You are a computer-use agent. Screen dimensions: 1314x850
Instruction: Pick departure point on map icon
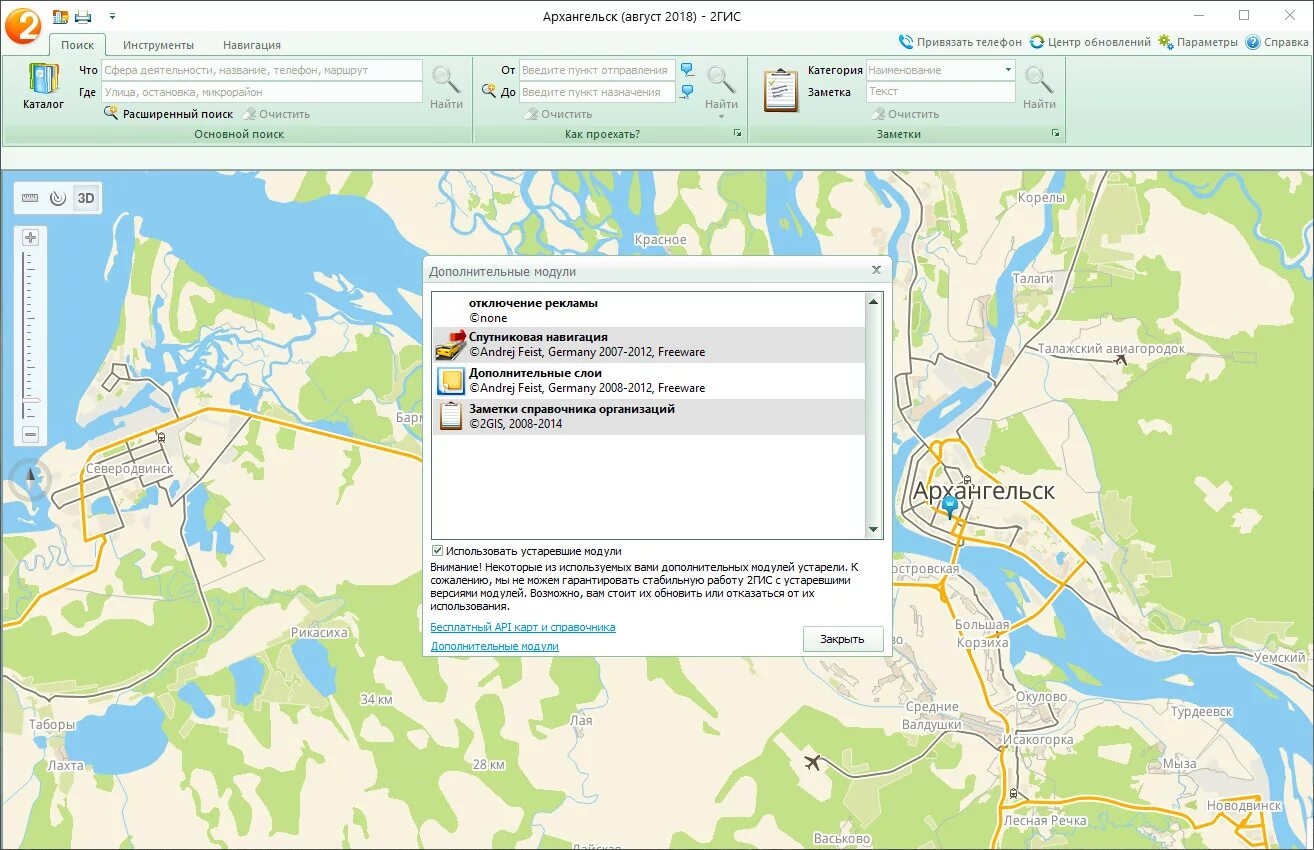point(687,69)
